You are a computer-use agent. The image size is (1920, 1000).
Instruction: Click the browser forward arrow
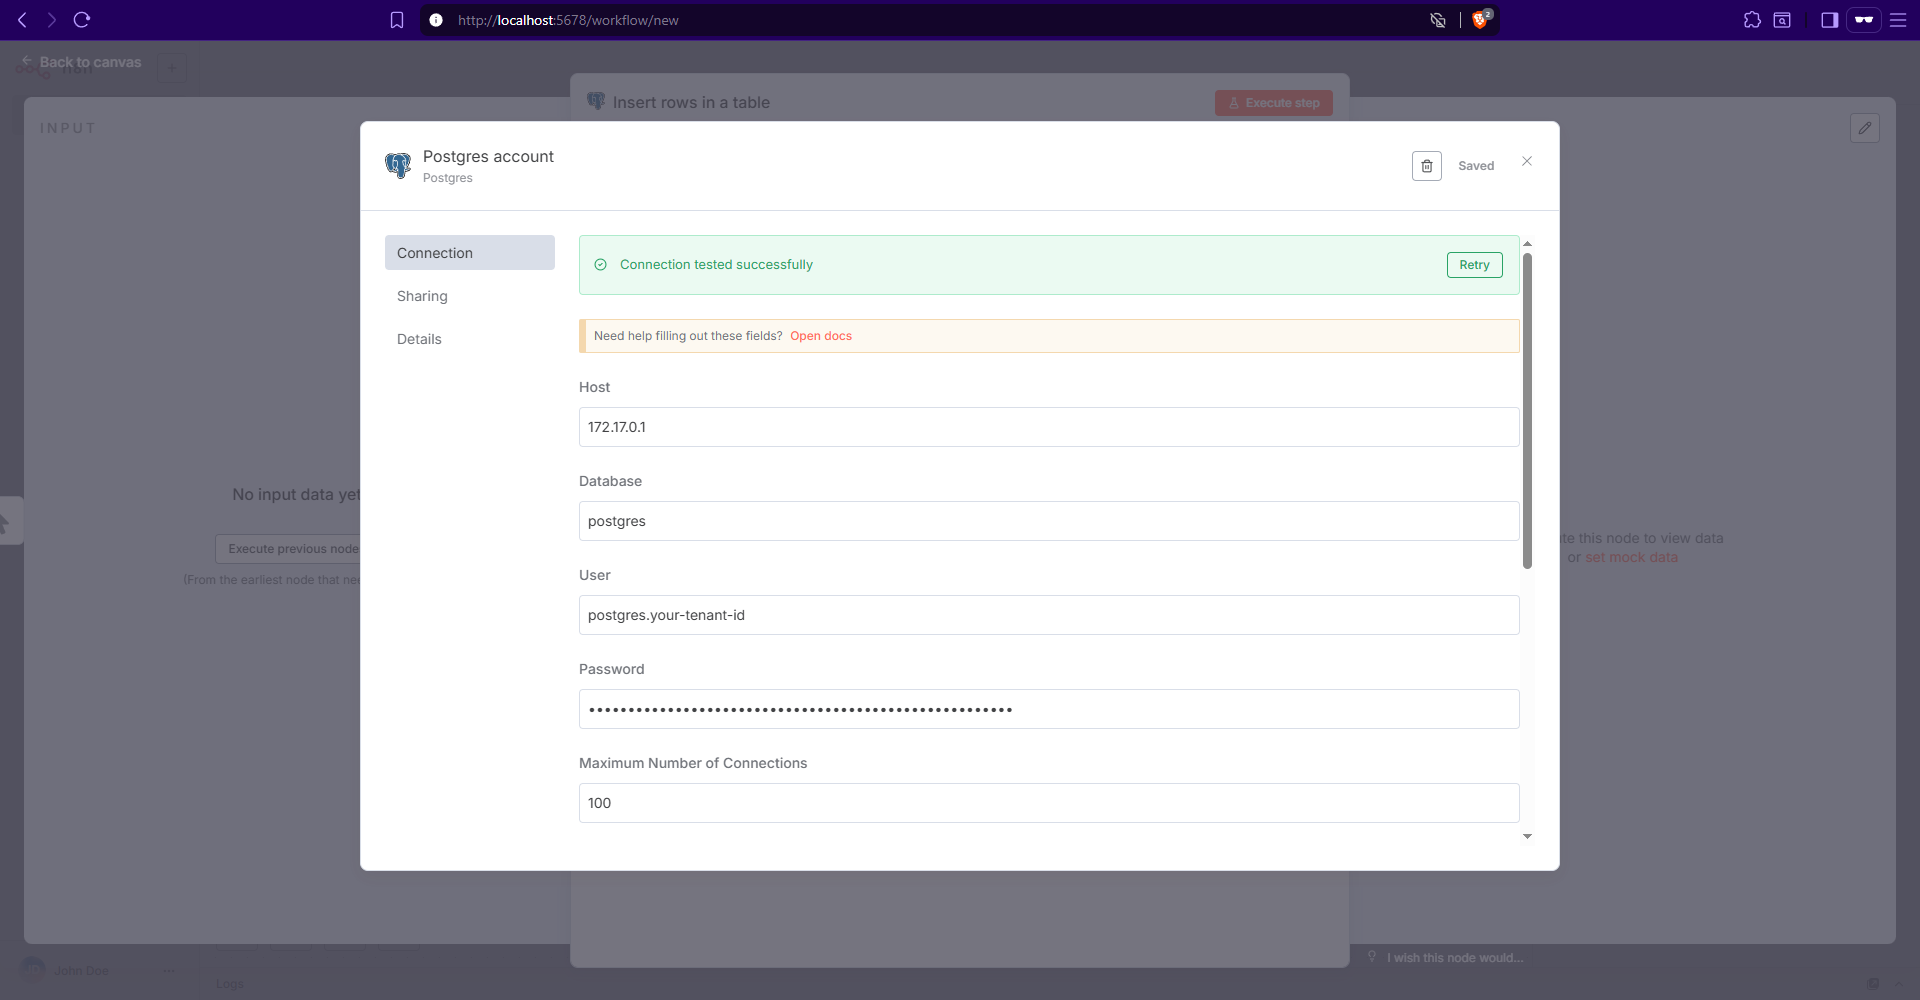tap(51, 20)
